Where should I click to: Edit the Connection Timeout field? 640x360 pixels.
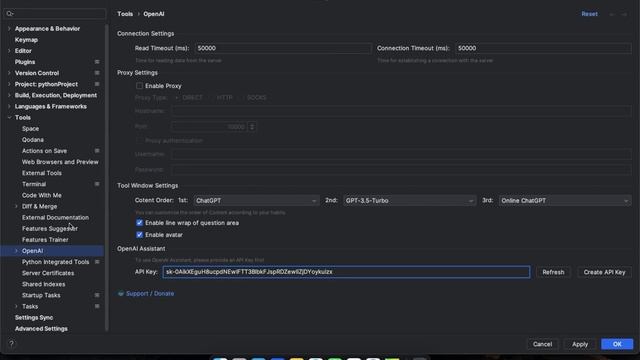pos(543,48)
